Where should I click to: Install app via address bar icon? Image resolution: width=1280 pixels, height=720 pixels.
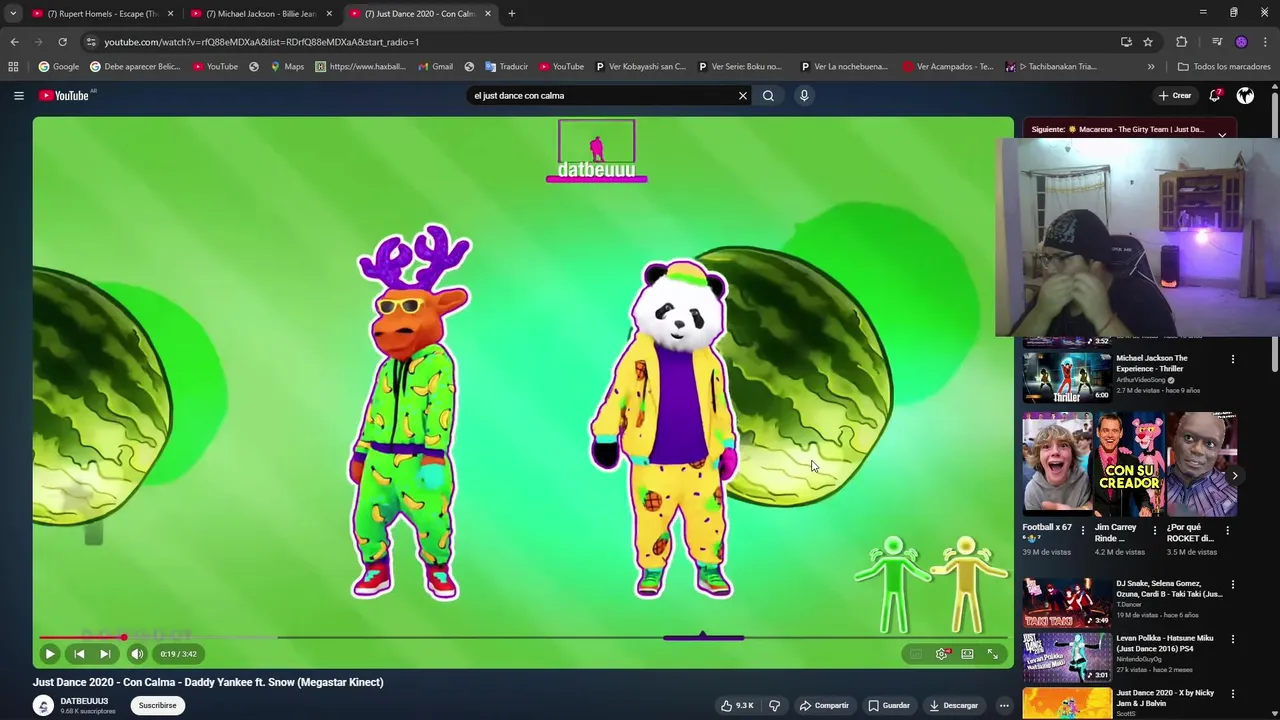(1126, 42)
